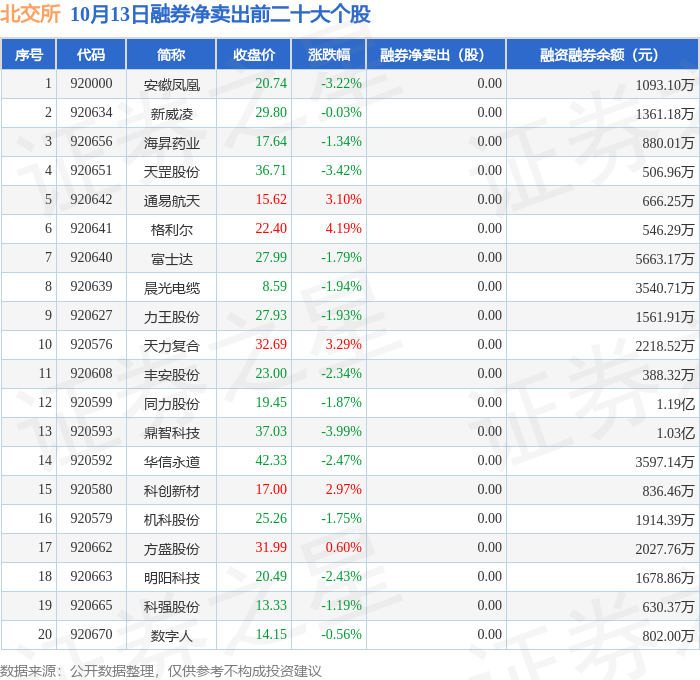This screenshot has height=680, width=700.
Task: Select stock name 同力股份
Action: pyautogui.click(x=171, y=404)
